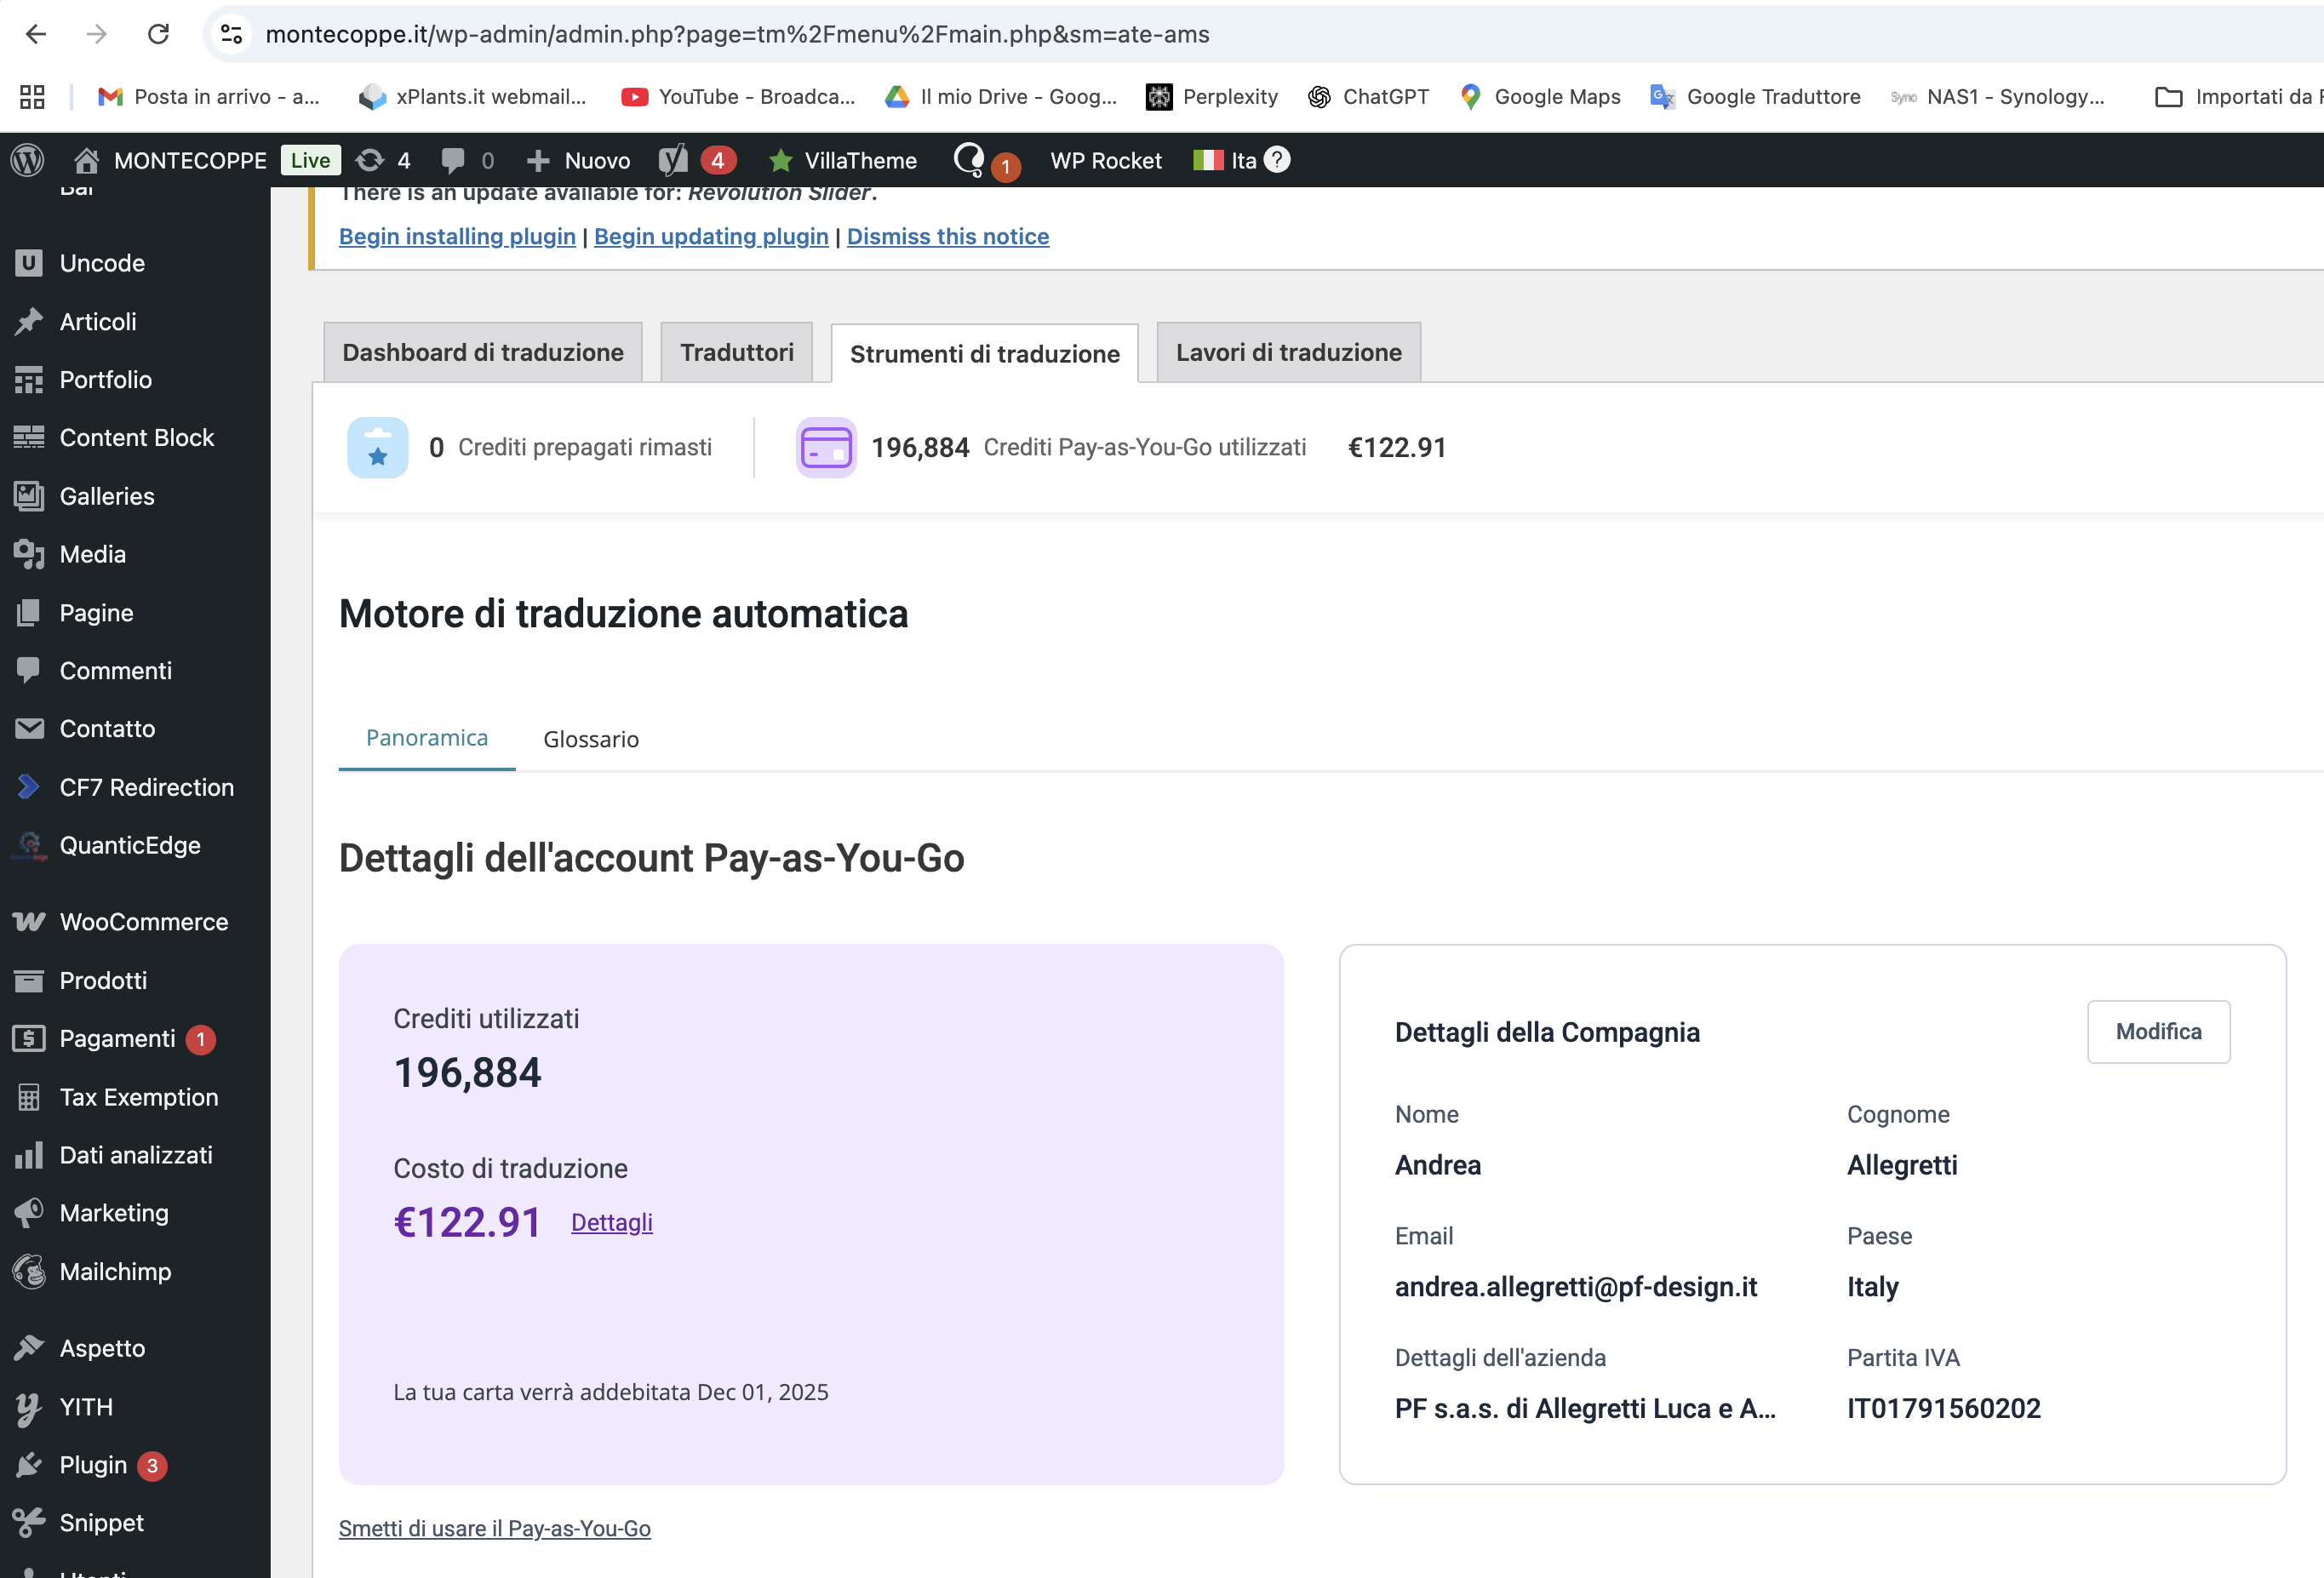Open the Dettagli cost link

(x=611, y=1222)
